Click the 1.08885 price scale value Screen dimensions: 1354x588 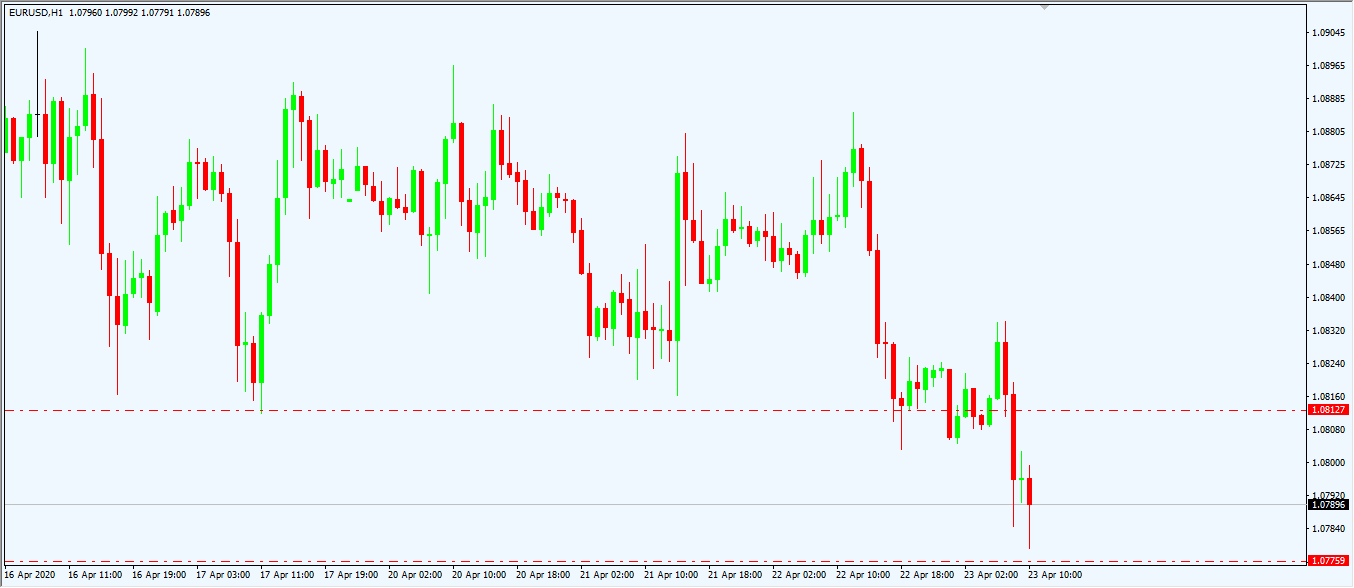click(x=1328, y=99)
